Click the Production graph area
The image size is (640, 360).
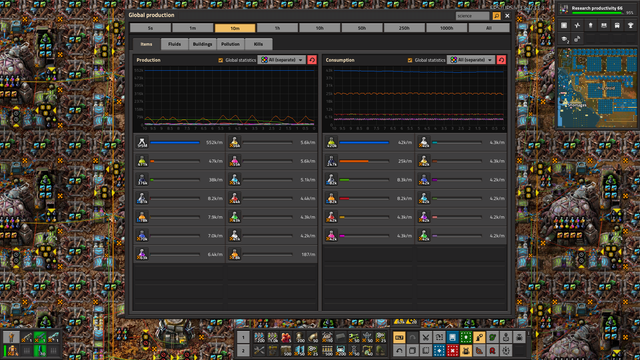(x=225, y=99)
